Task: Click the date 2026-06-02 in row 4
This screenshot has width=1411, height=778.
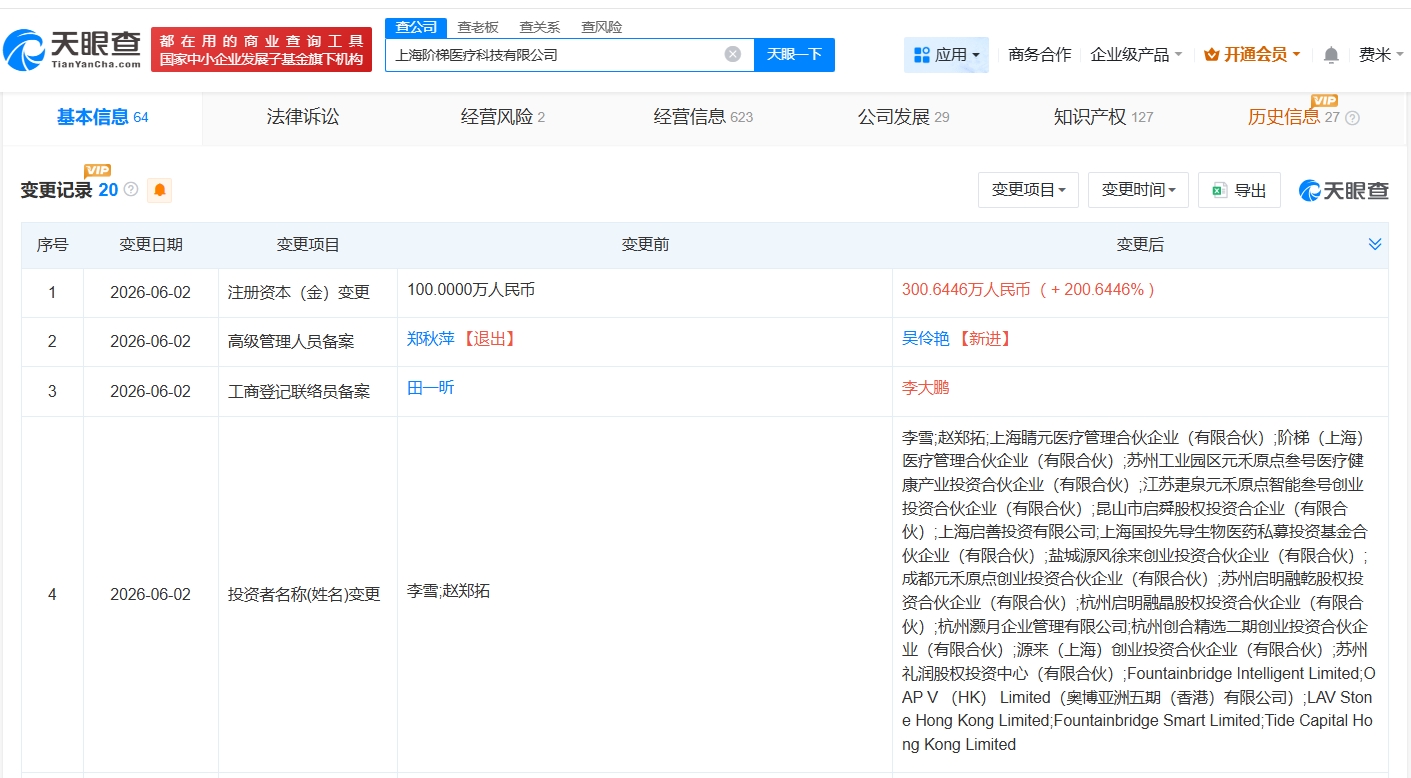Action: pos(151,594)
